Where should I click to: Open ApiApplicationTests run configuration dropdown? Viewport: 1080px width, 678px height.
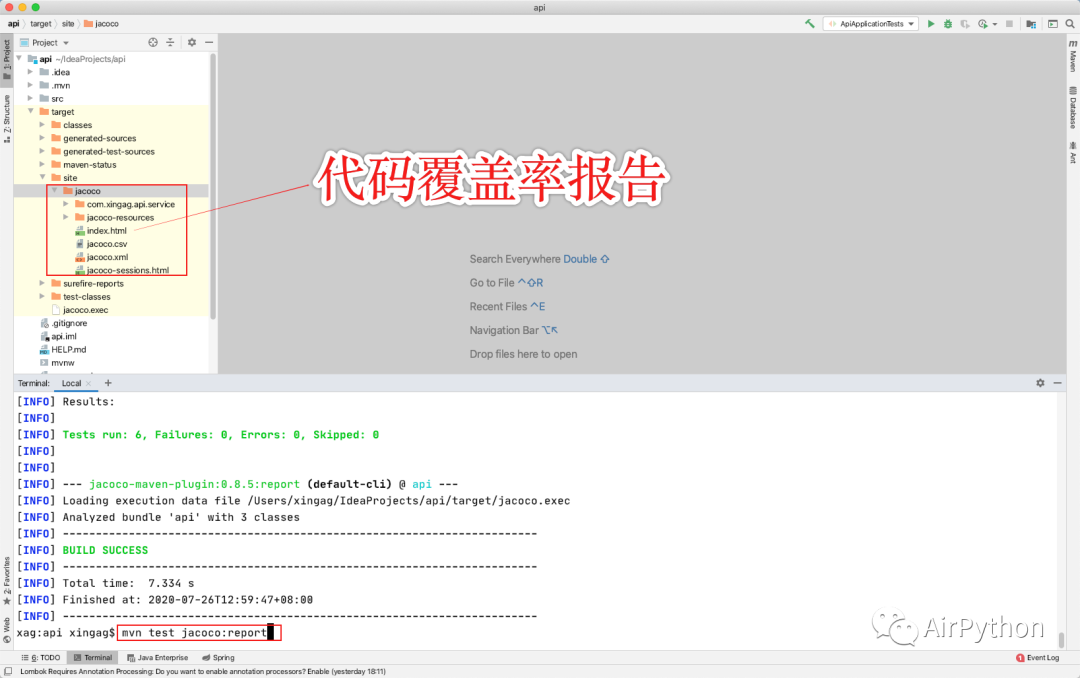[x=871, y=23]
